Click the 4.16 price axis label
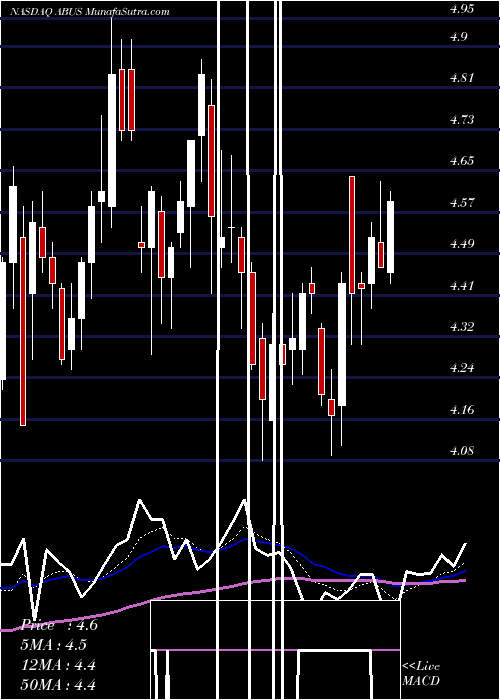 point(463,409)
